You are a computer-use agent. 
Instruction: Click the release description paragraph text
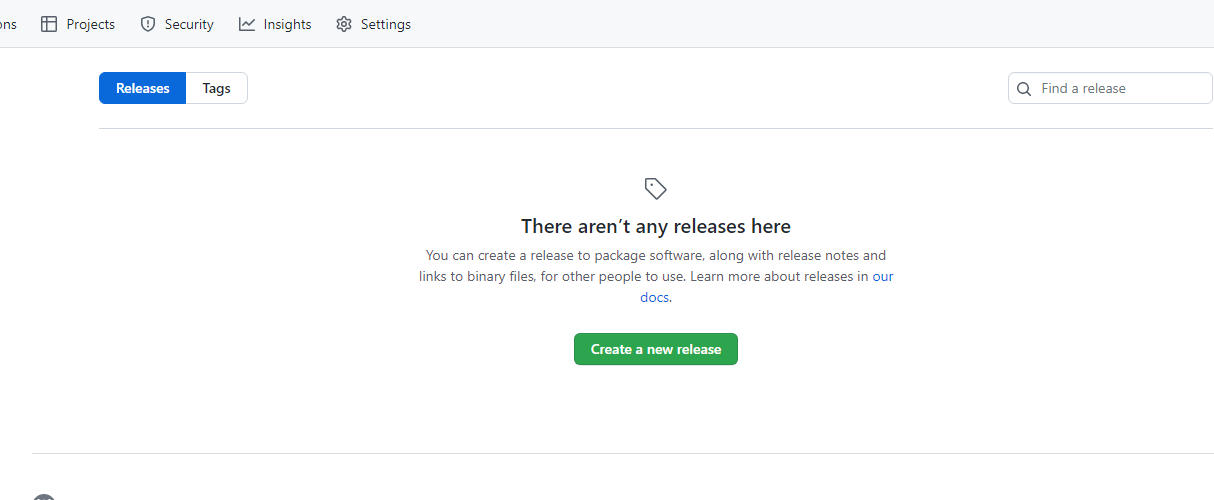640,266
